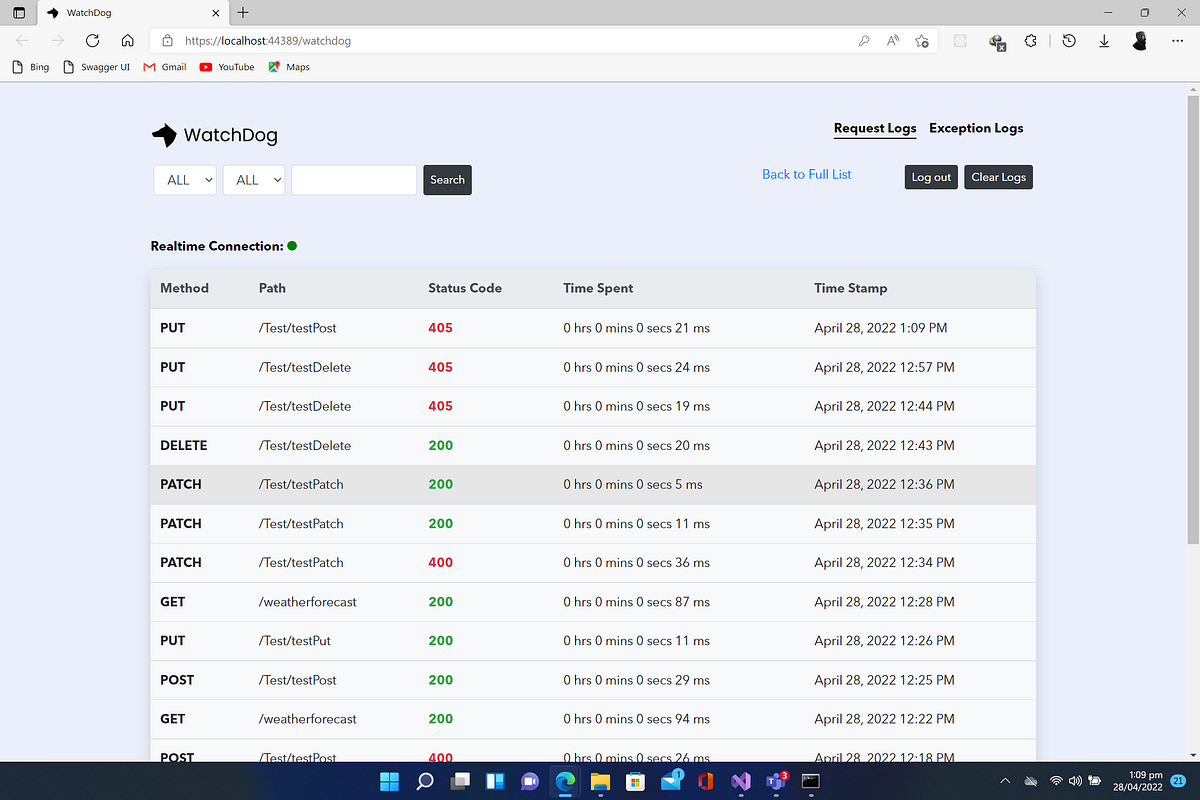Click the WatchDog dog logo icon
The image size is (1200, 800).
pos(162,135)
